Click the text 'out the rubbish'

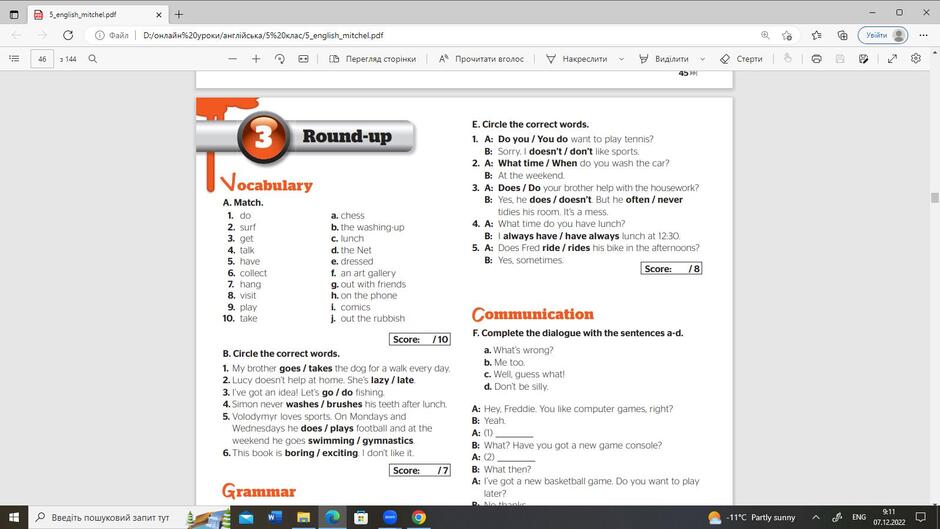click(x=372, y=318)
